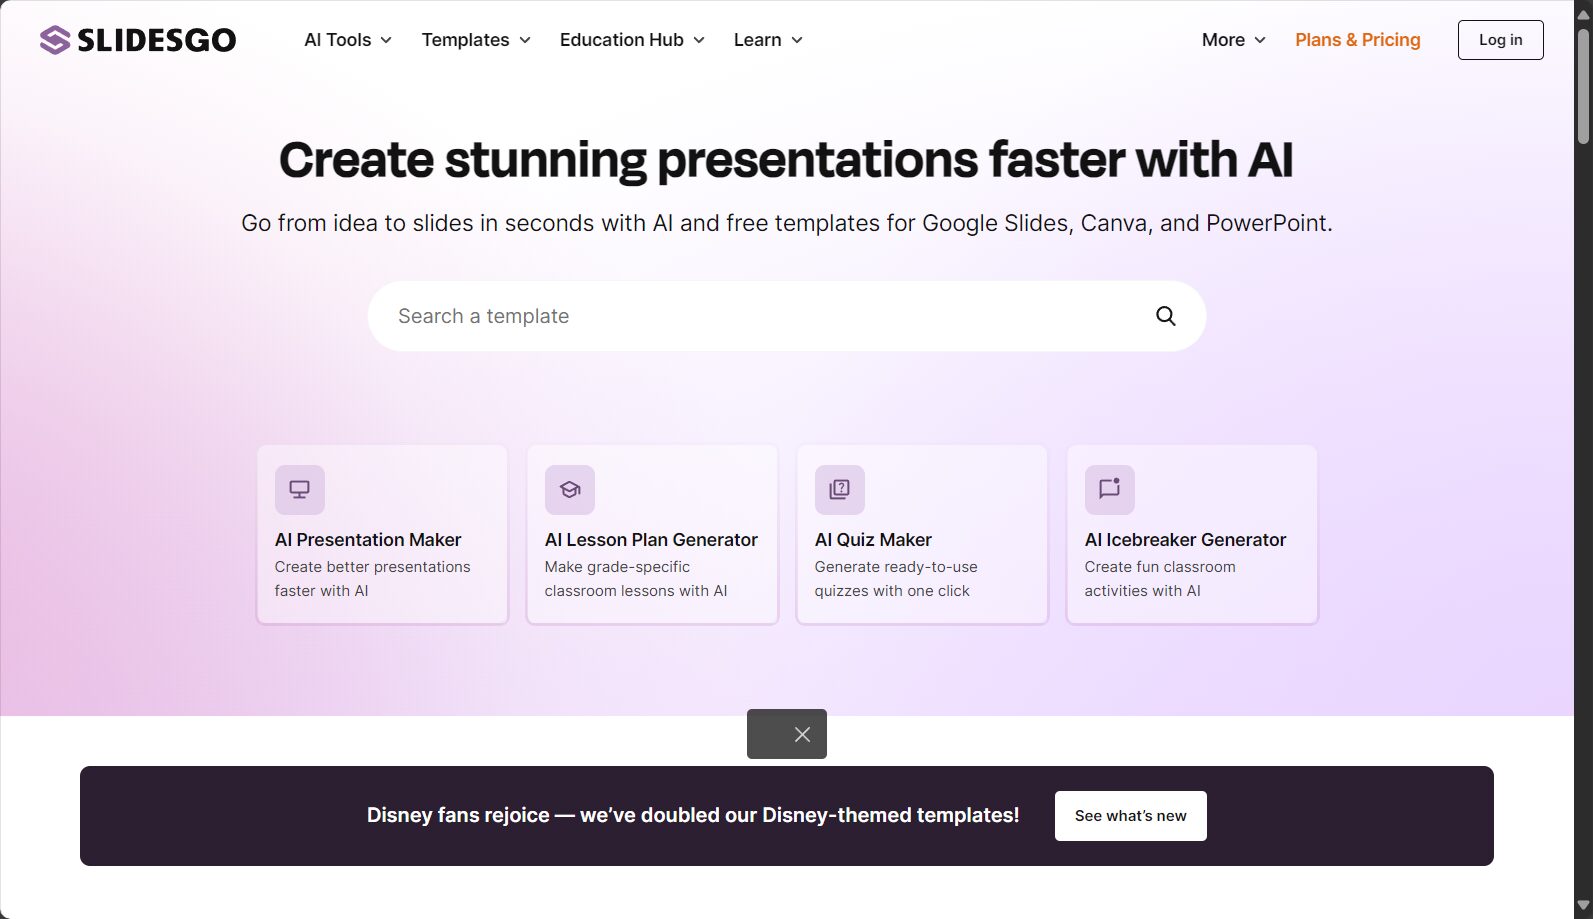
Task: Click 'Create fun classroom activities with AI'
Action: tap(1160, 579)
